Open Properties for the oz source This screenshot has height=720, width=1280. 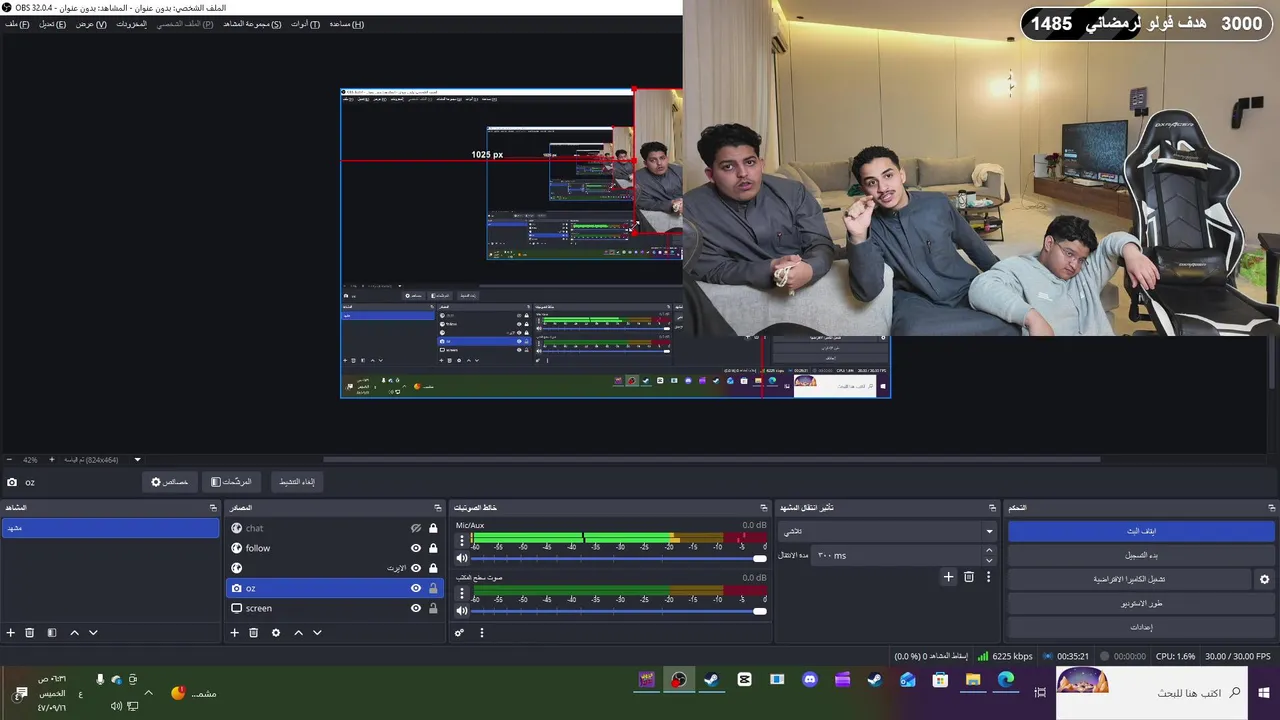point(169,482)
